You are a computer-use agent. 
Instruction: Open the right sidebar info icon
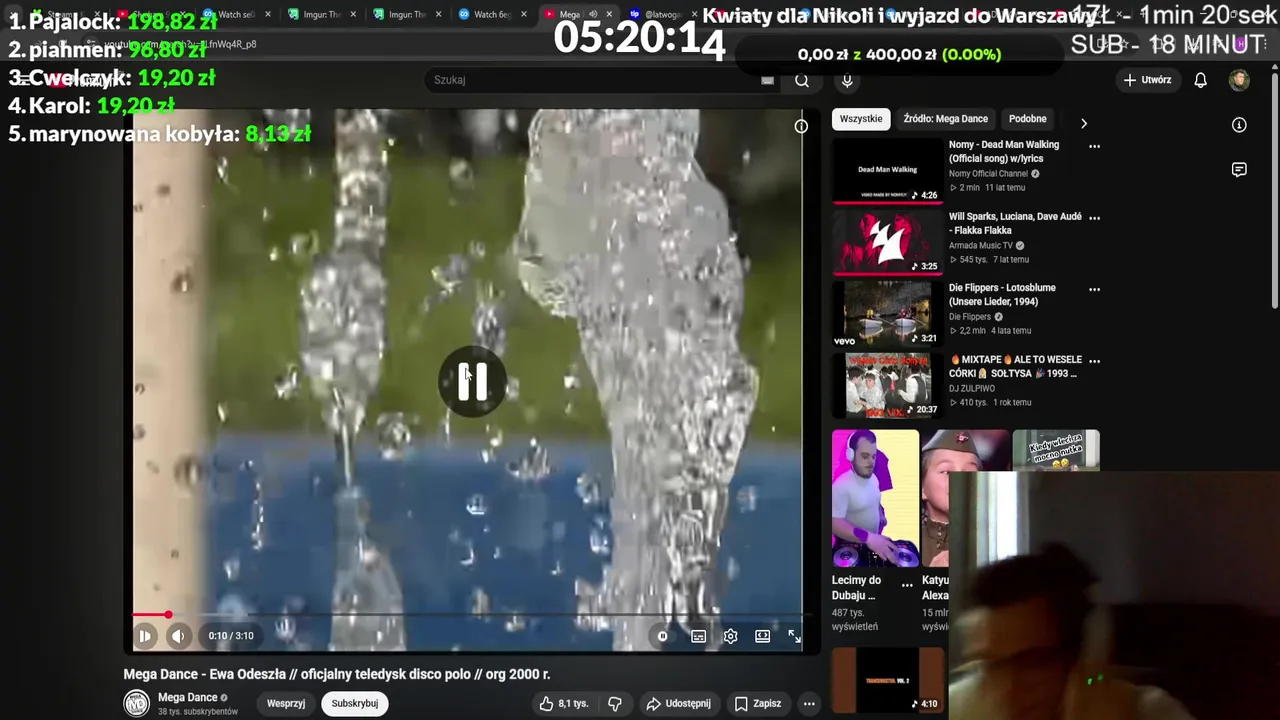point(1239,125)
